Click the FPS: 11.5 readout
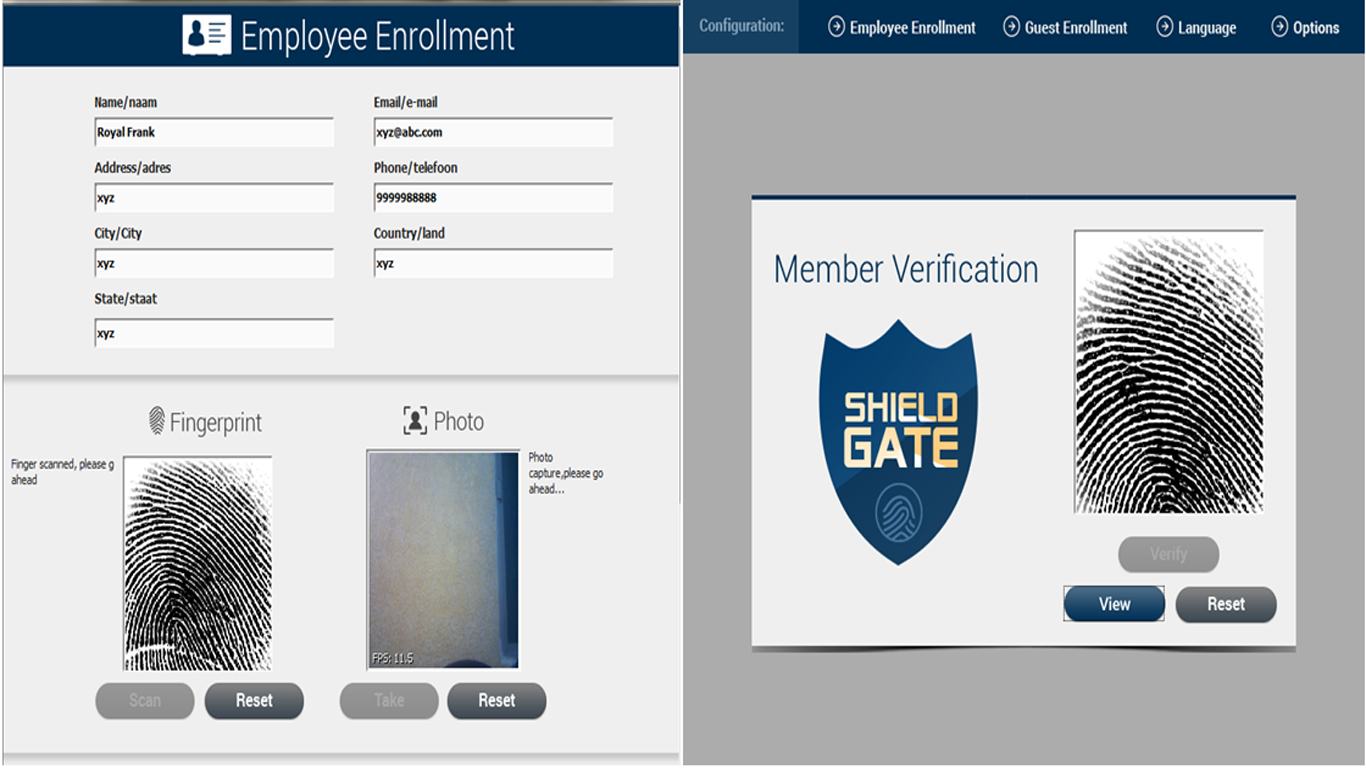 point(392,658)
